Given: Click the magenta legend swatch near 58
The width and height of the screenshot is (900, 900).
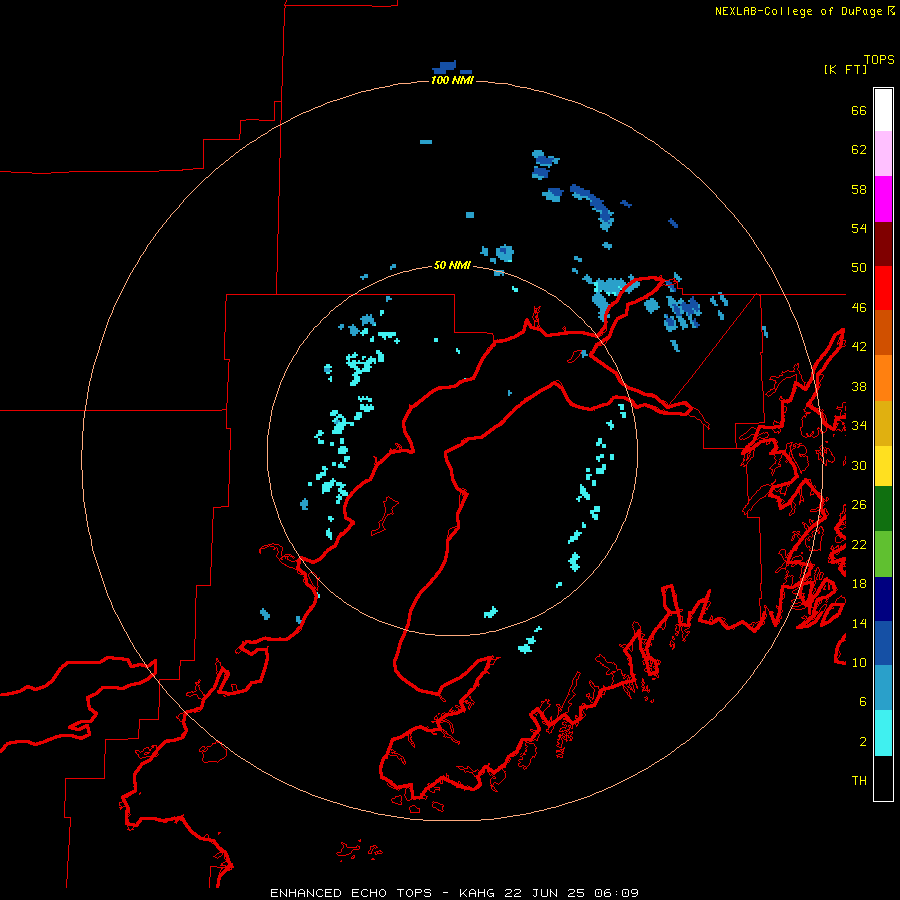Looking at the screenshot, I should click(x=883, y=199).
